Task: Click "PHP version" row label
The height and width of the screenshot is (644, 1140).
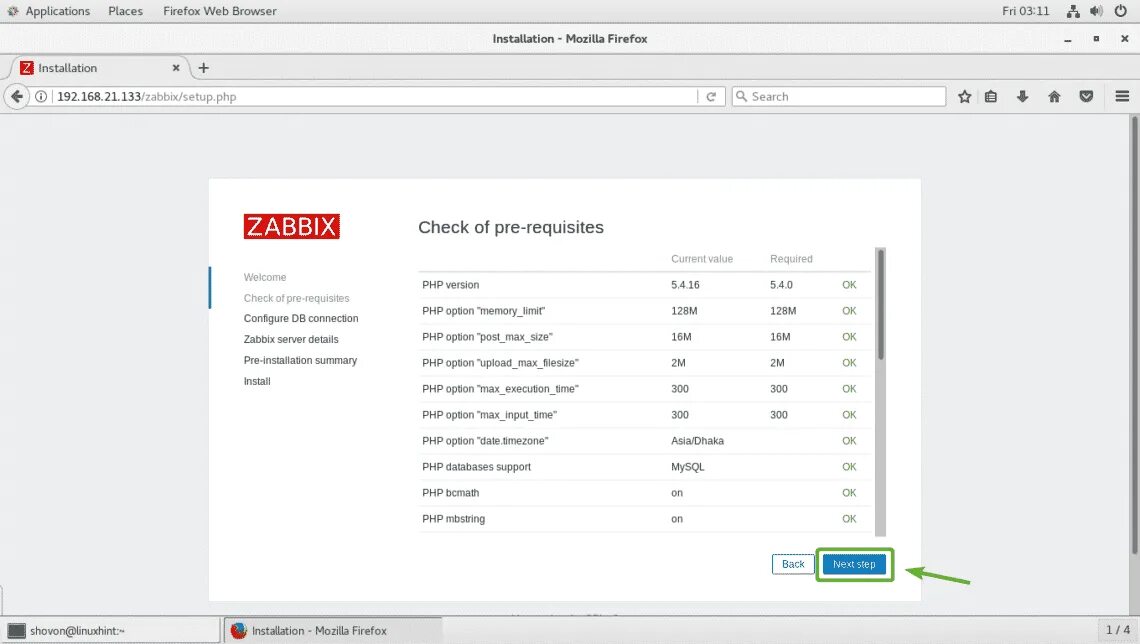Action: point(450,285)
